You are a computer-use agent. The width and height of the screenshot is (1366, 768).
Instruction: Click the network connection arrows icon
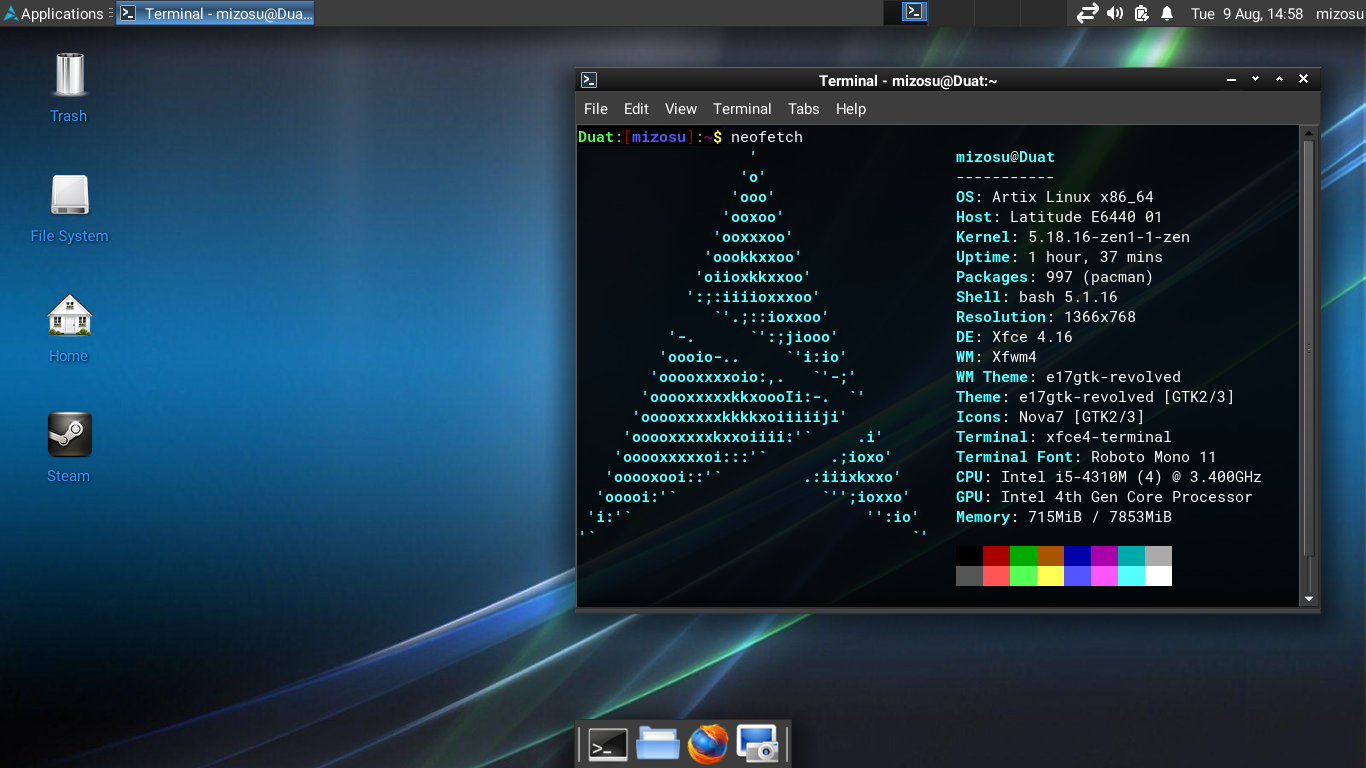pos(1087,13)
